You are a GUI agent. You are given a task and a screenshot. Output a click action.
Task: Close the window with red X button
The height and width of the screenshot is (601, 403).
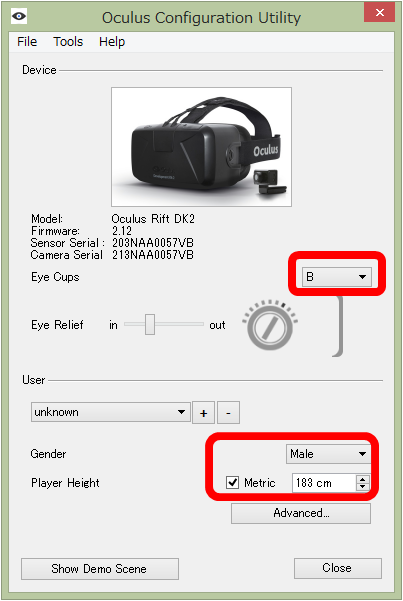click(x=380, y=13)
